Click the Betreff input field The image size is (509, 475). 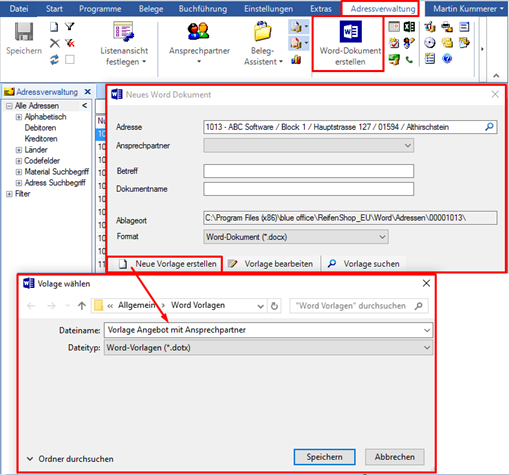pos(309,171)
